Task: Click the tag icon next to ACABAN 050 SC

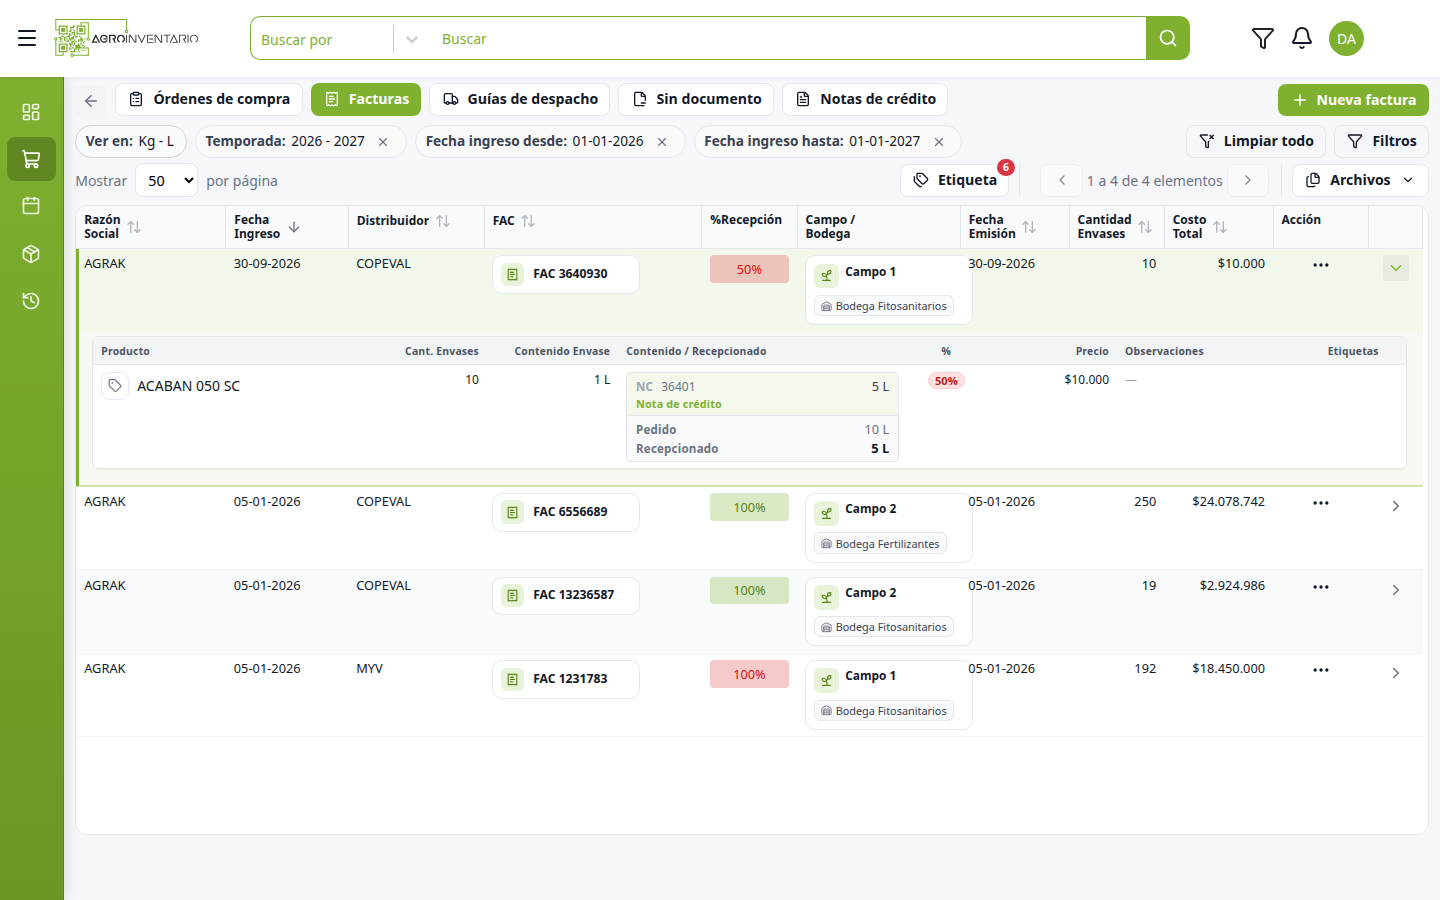Action: [x=115, y=386]
